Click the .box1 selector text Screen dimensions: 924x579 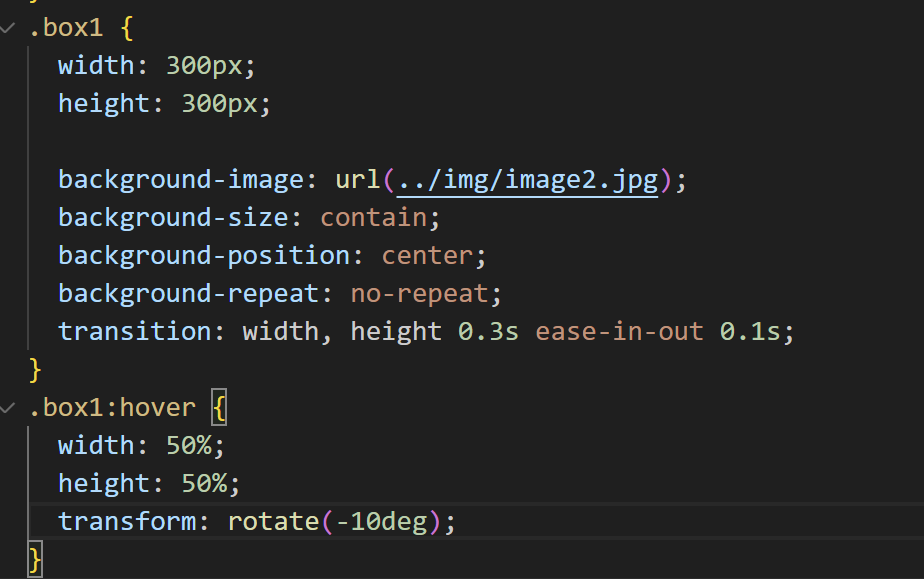[x=66, y=28]
